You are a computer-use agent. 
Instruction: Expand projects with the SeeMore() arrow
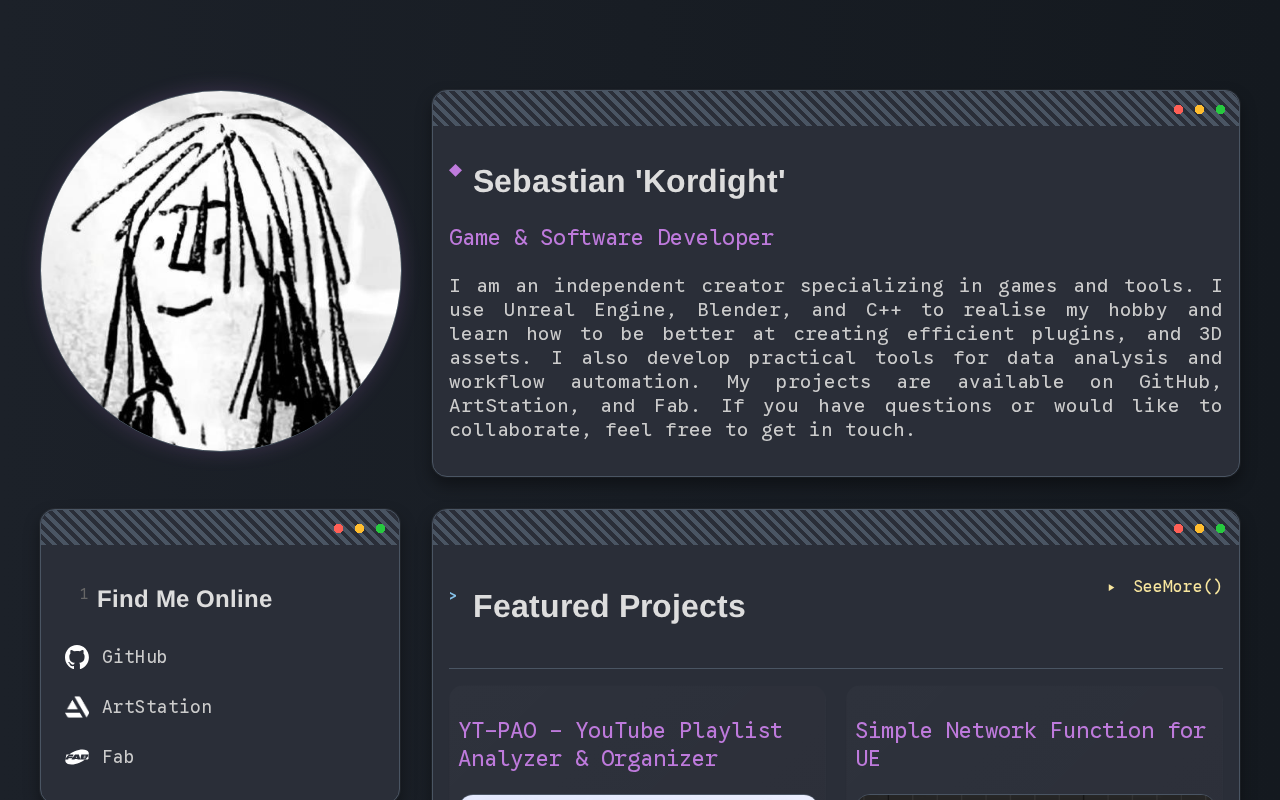(1111, 587)
